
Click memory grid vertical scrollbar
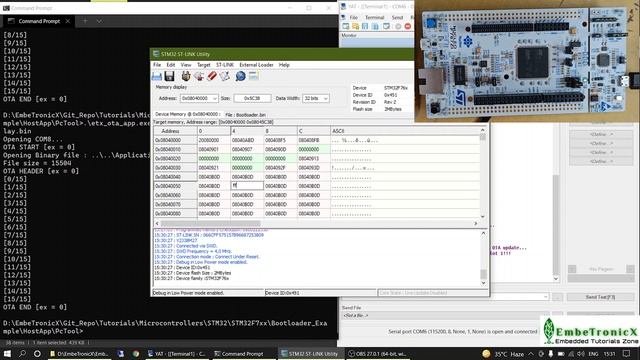tap(483, 173)
